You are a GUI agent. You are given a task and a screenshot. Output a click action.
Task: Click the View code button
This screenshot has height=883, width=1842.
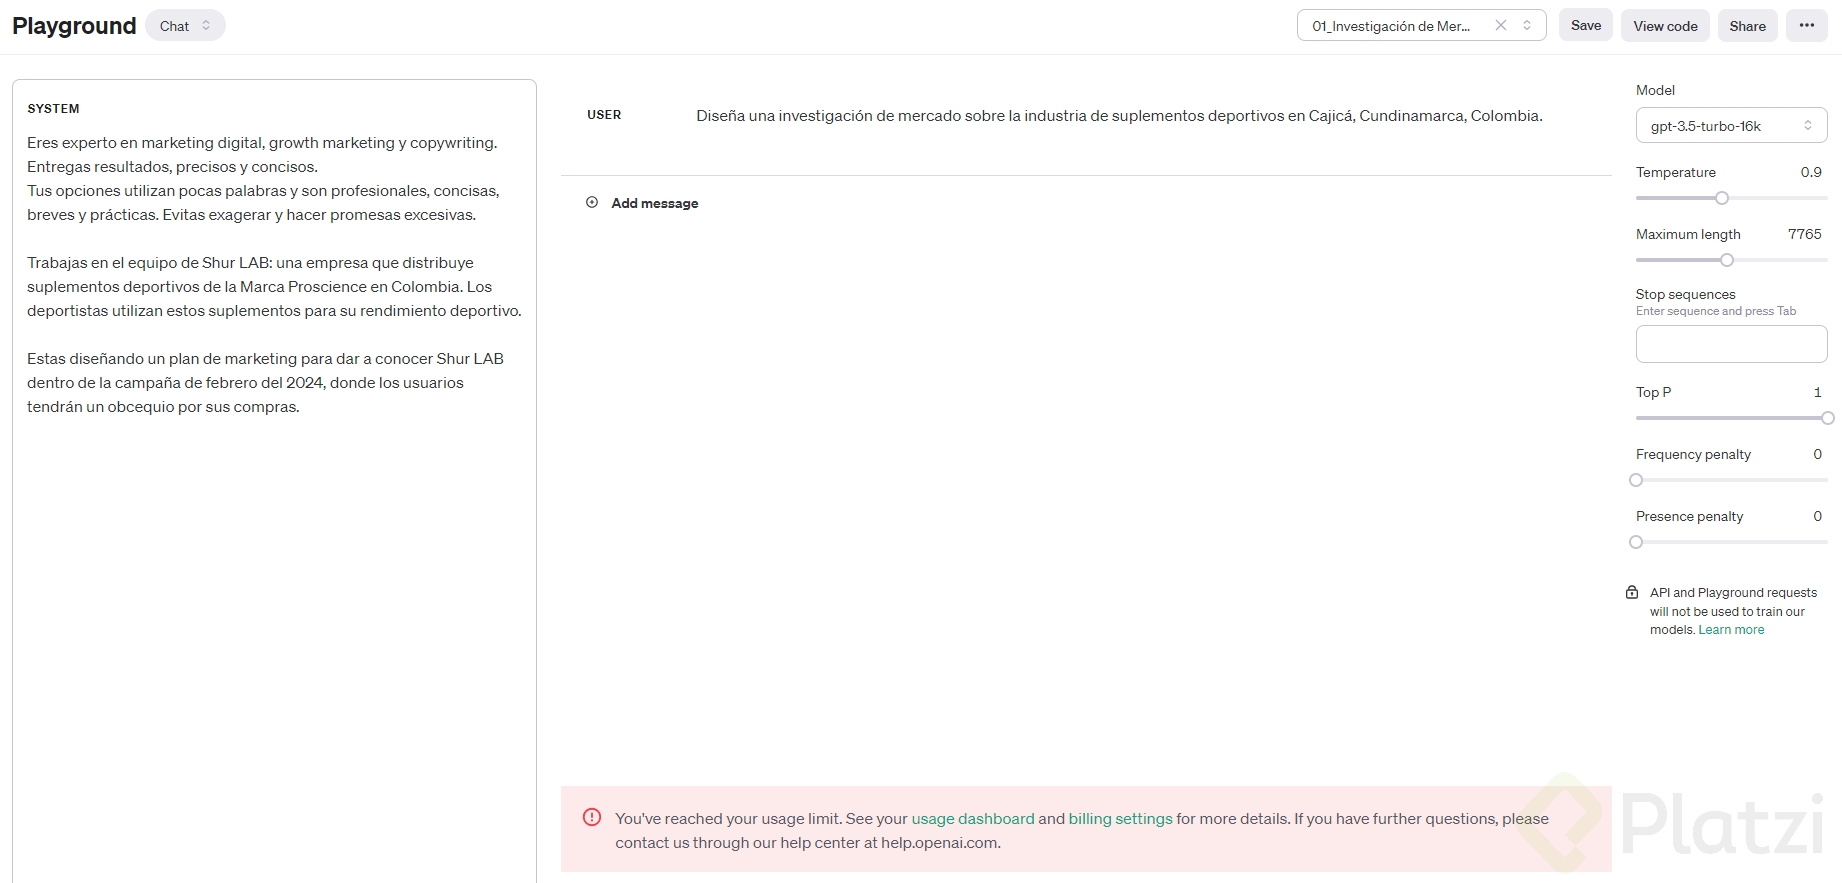(1665, 26)
